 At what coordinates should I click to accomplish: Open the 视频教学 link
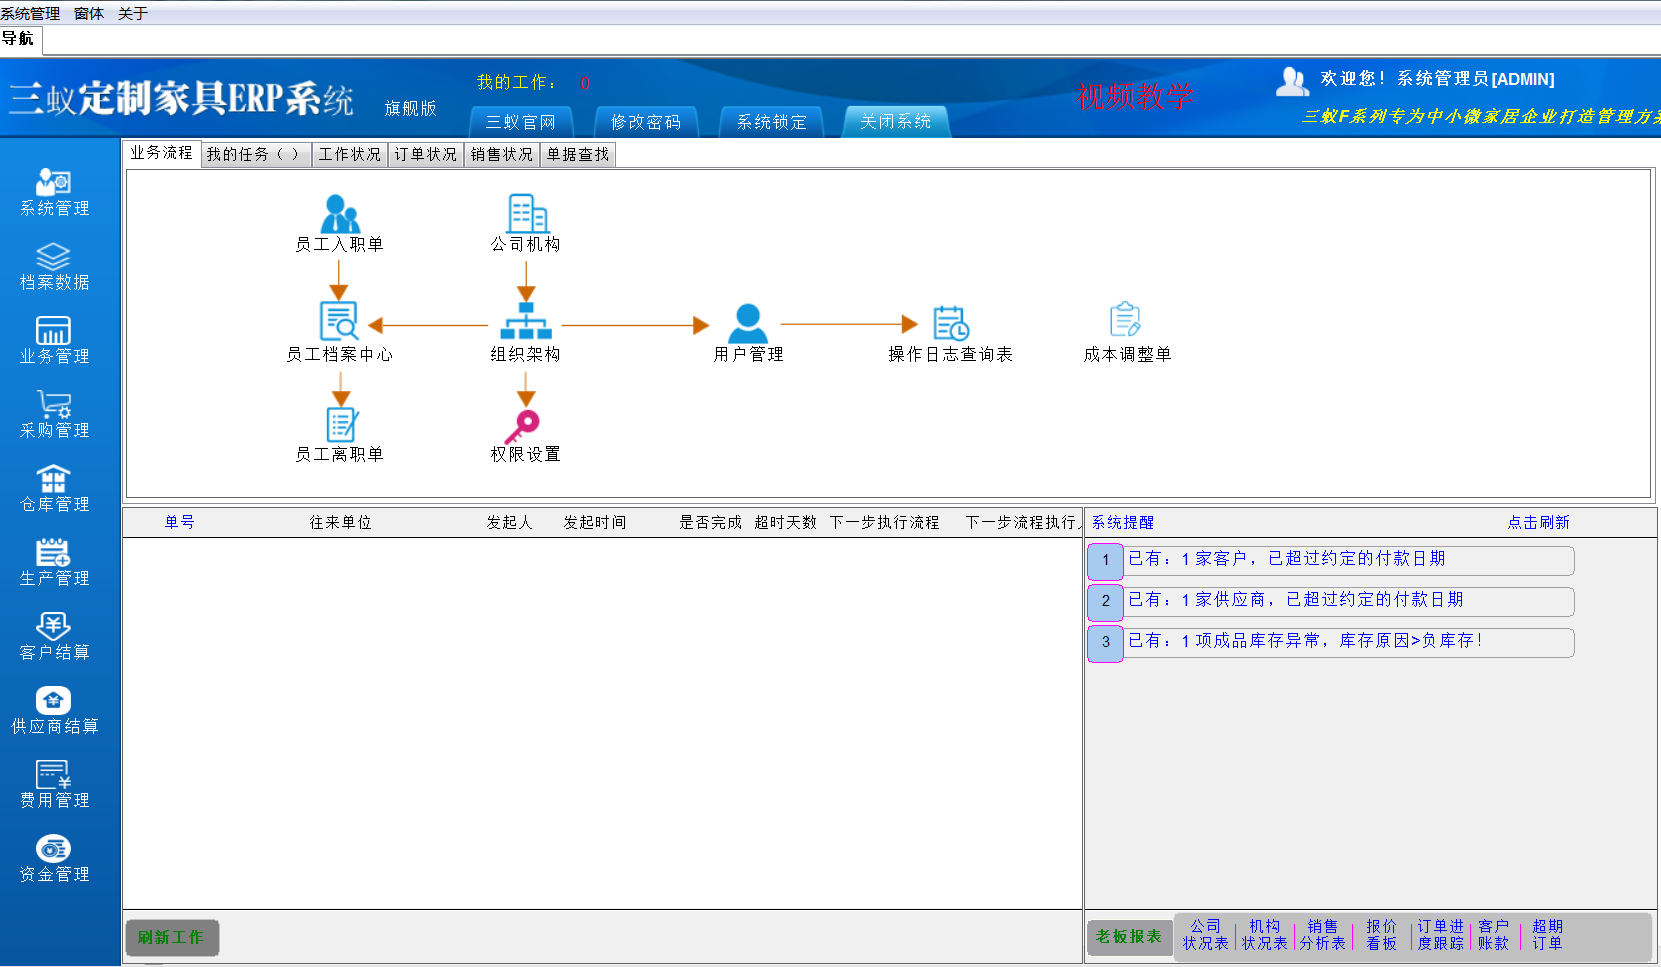1135,96
